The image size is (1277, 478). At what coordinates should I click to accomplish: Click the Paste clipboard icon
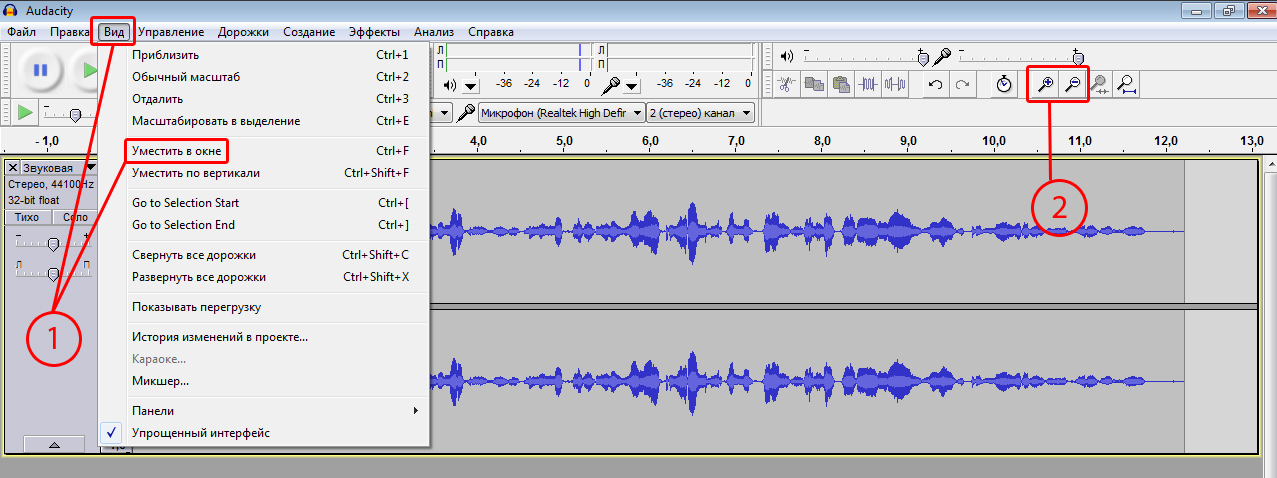pos(840,85)
